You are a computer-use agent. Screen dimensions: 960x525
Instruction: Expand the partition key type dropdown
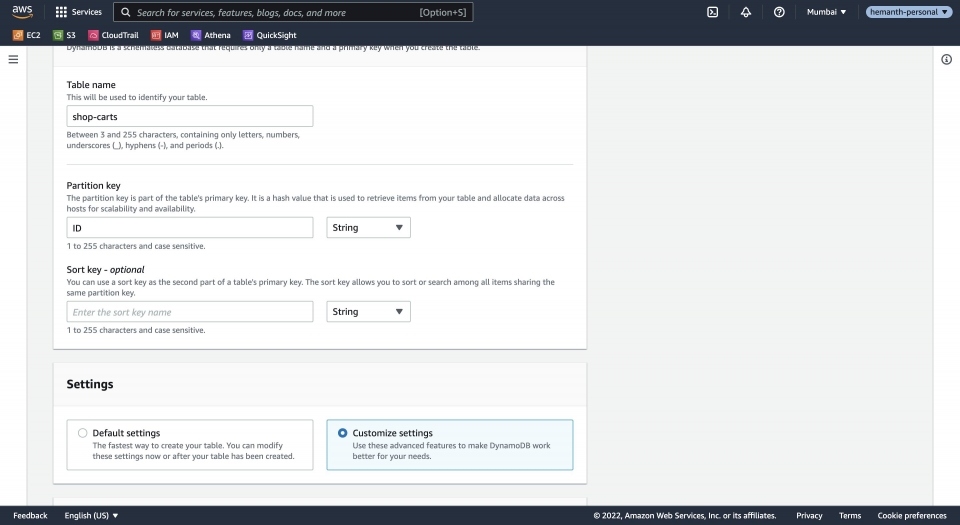pos(368,228)
